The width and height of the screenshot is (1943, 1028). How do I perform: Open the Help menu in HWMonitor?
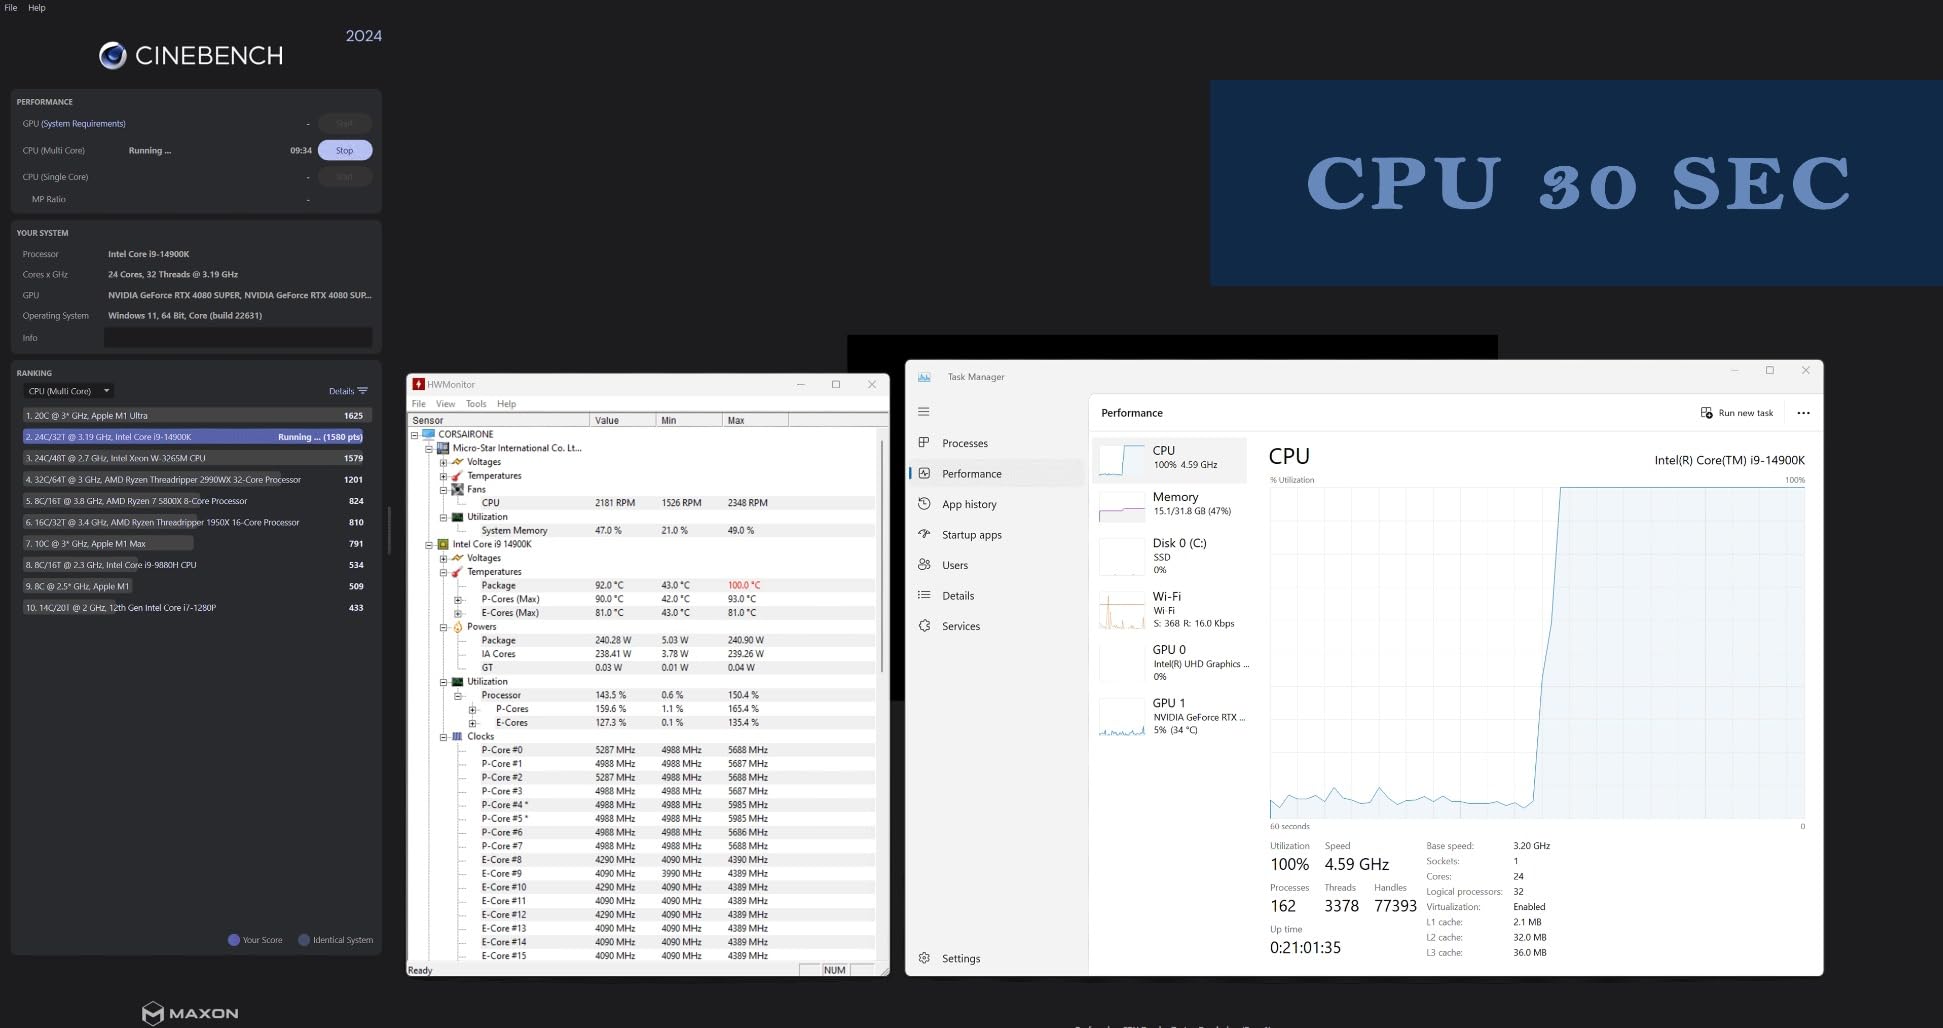pos(507,404)
